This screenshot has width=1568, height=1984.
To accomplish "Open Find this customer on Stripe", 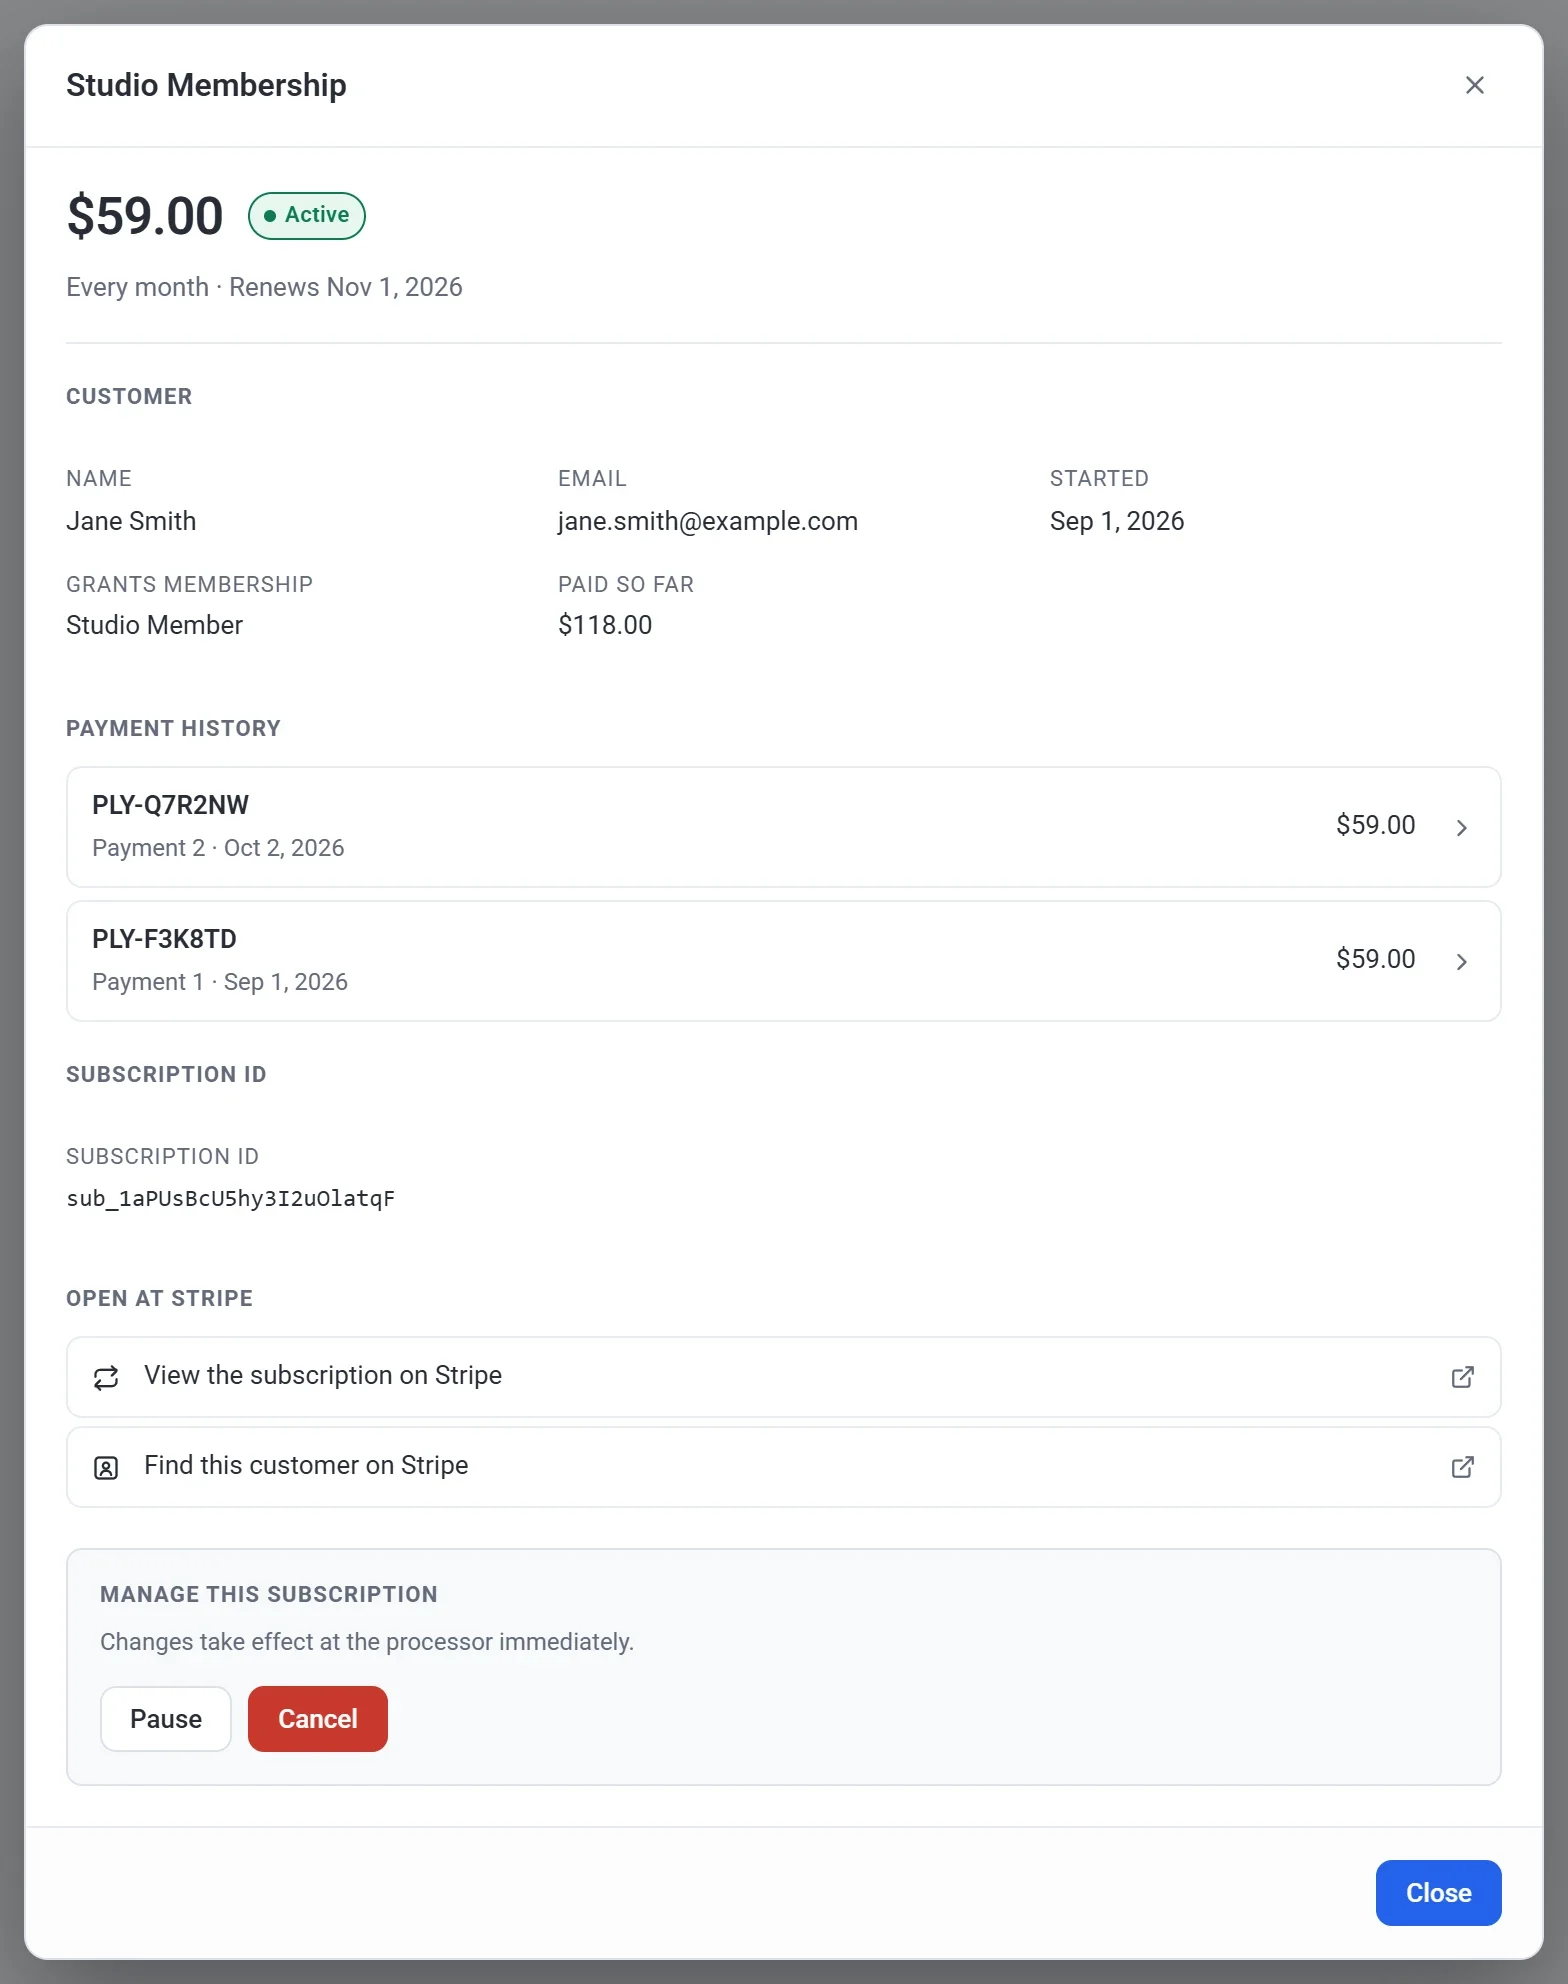I will 784,1467.
